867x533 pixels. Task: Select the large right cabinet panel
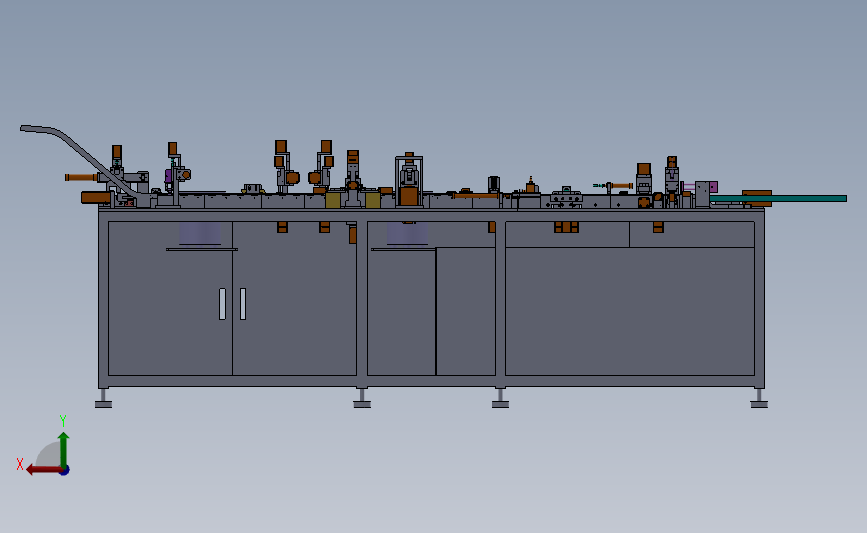click(630, 311)
